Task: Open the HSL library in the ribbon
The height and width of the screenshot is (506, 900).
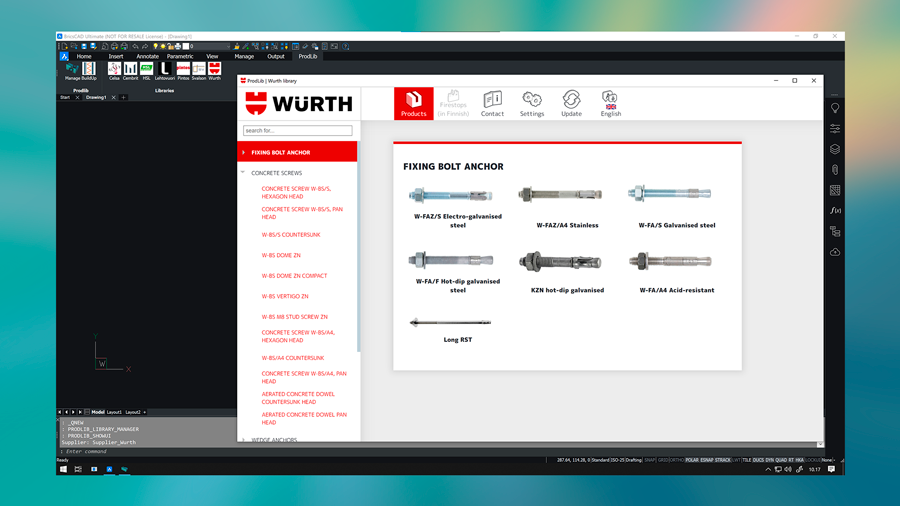Action: click(x=146, y=71)
